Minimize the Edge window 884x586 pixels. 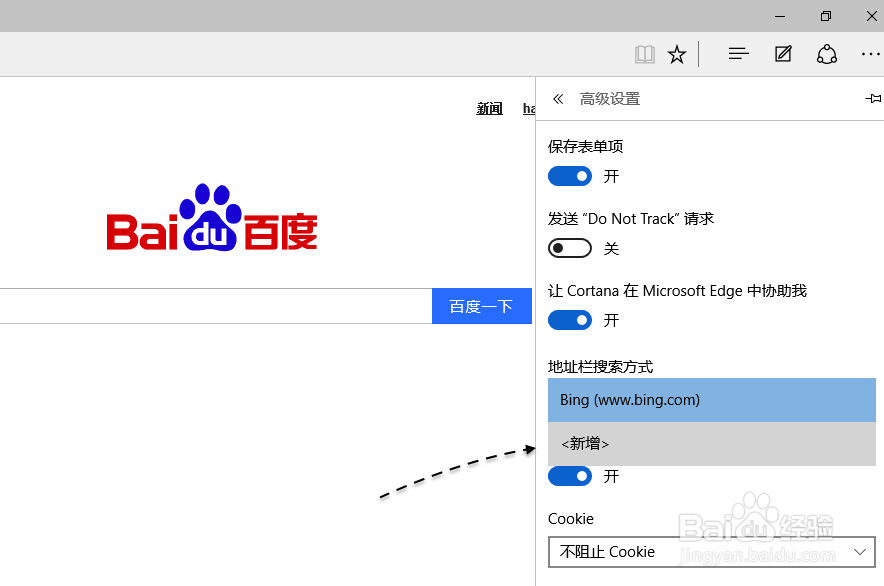coord(780,16)
